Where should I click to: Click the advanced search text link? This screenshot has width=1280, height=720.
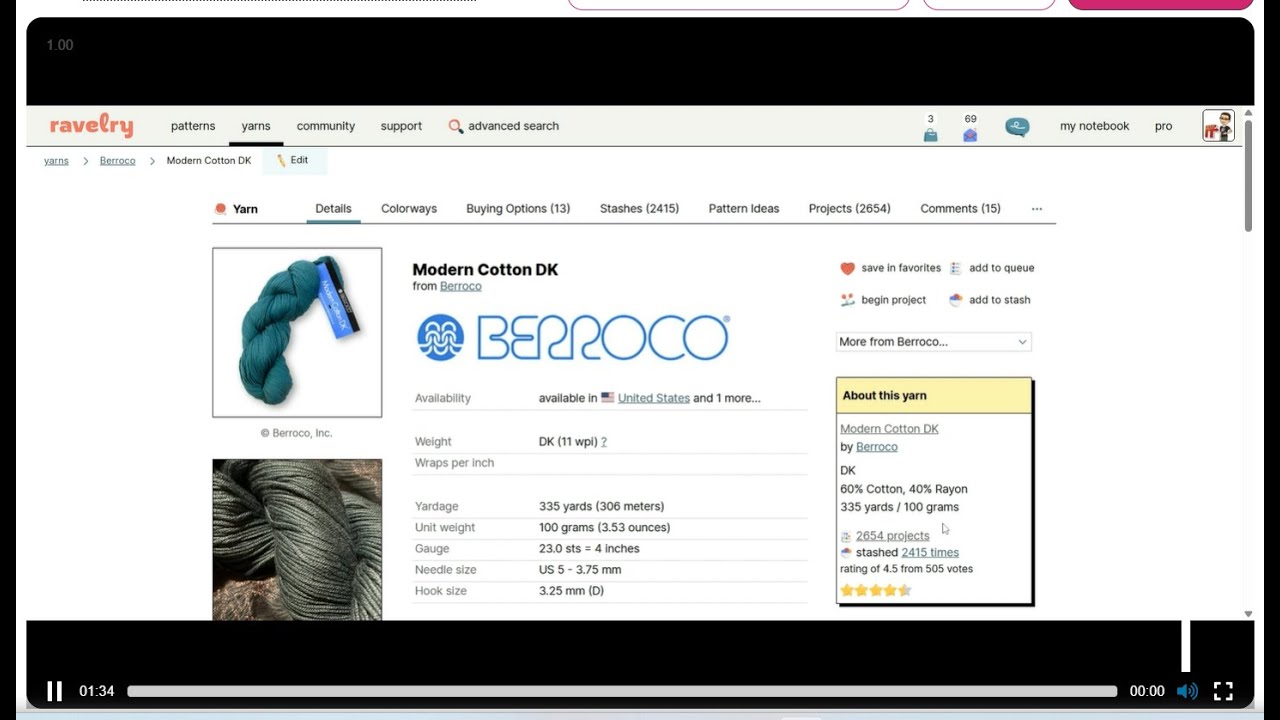[x=513, y=126]
